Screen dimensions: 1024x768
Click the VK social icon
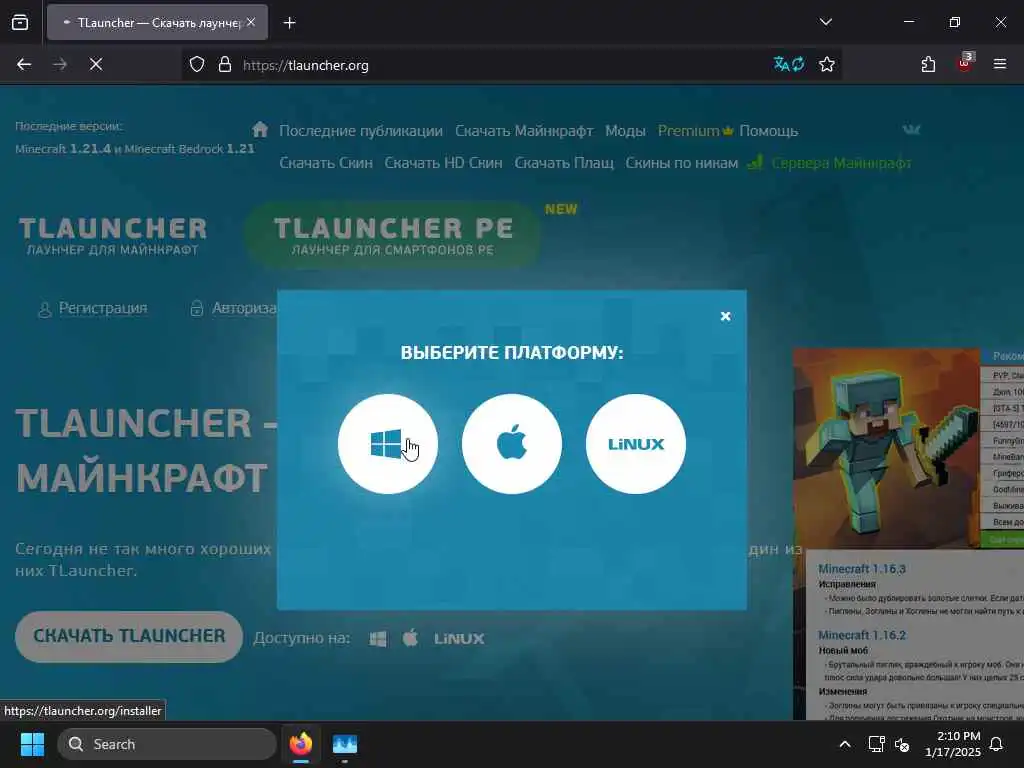pyautogui.click(x=912, y=129)
